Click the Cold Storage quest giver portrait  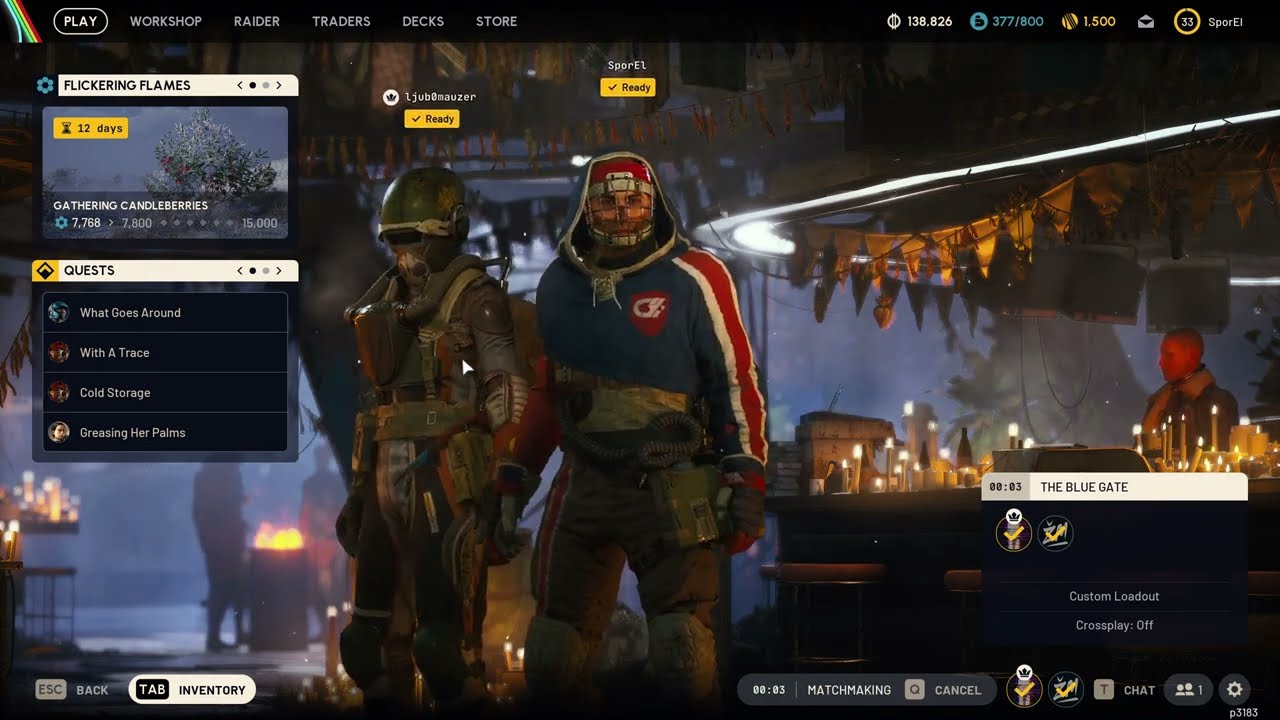[x=59, y=392]
